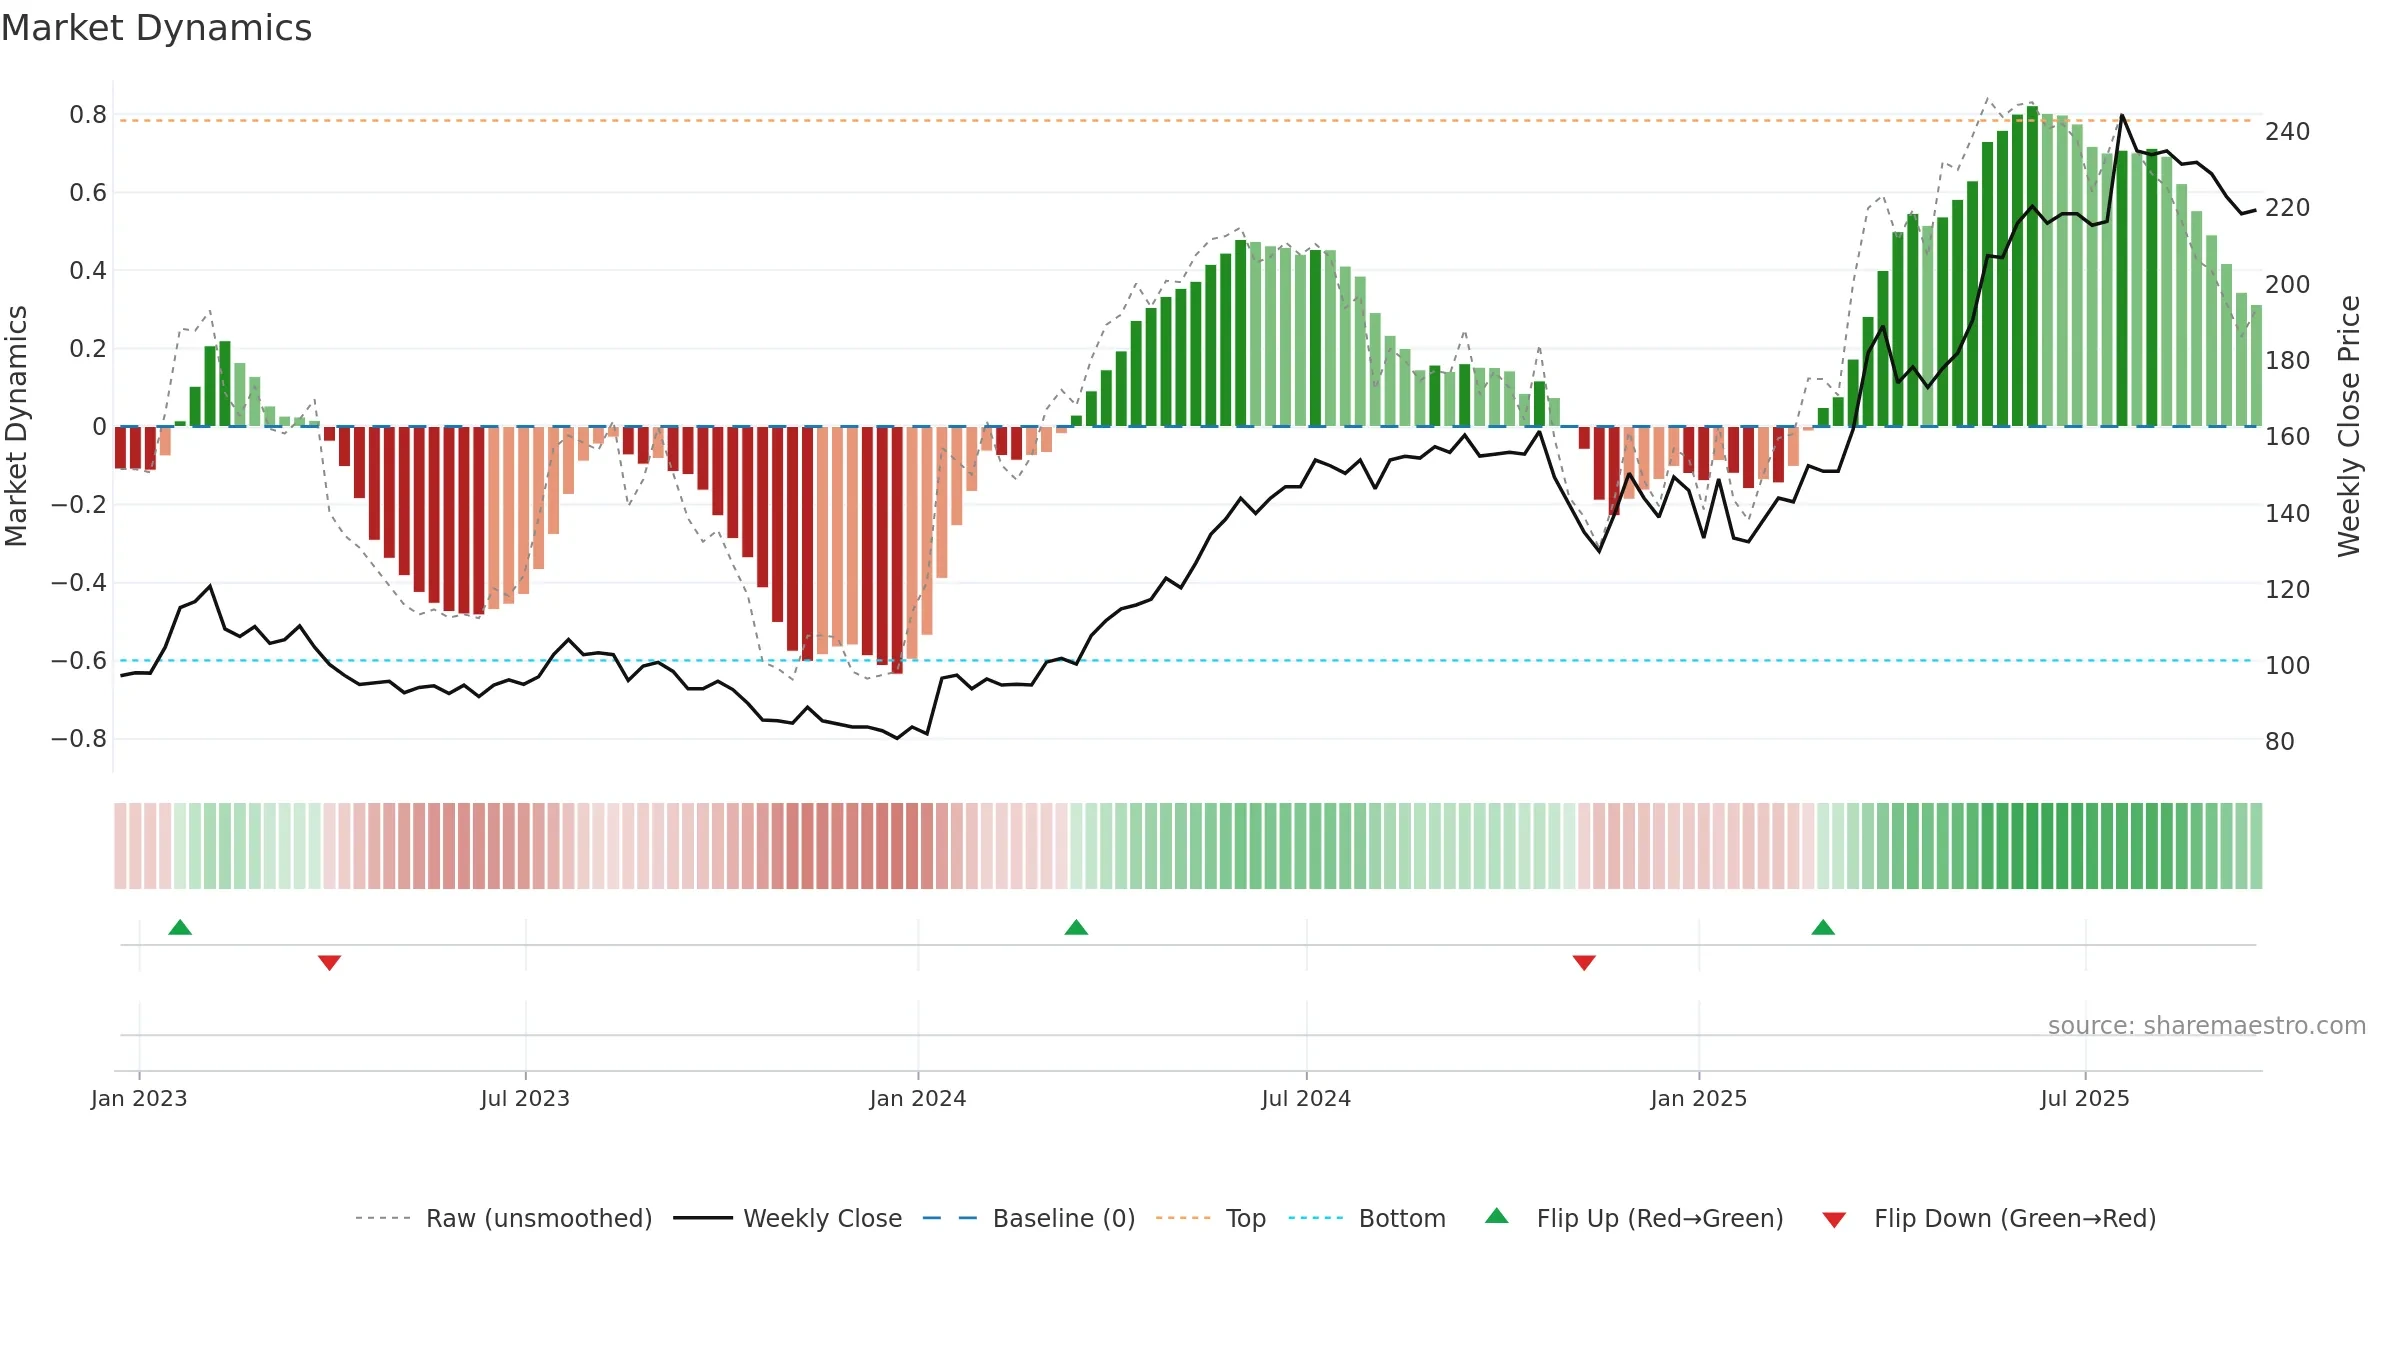Toggle the Baseline (0) legend entry
The height and width of the screenshot is (1350, 2400).
click(x=1028, y=1218)
